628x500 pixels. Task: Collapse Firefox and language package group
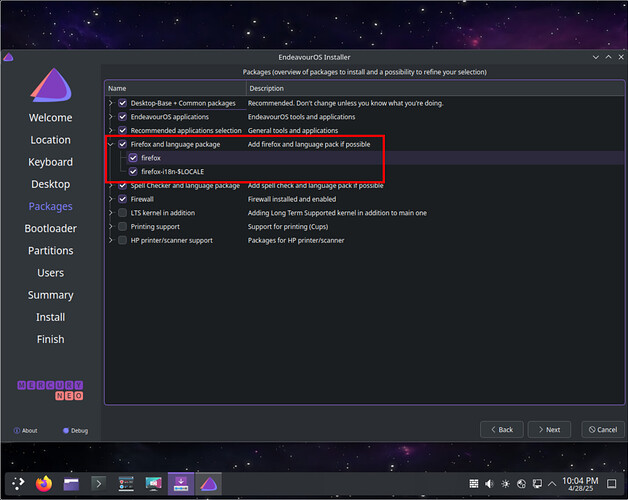pyautogui.click(x=111, y=144)
